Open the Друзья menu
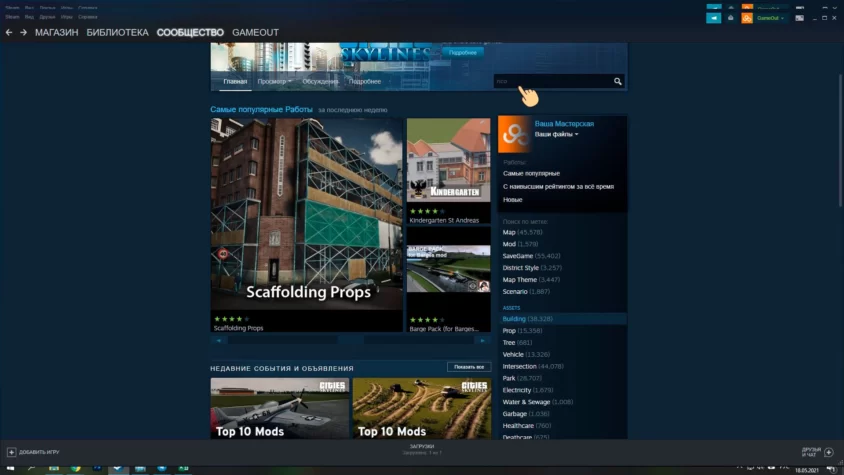Image resolution: width=844 pixels, height=475 pixels. click(x=47, y=17)
